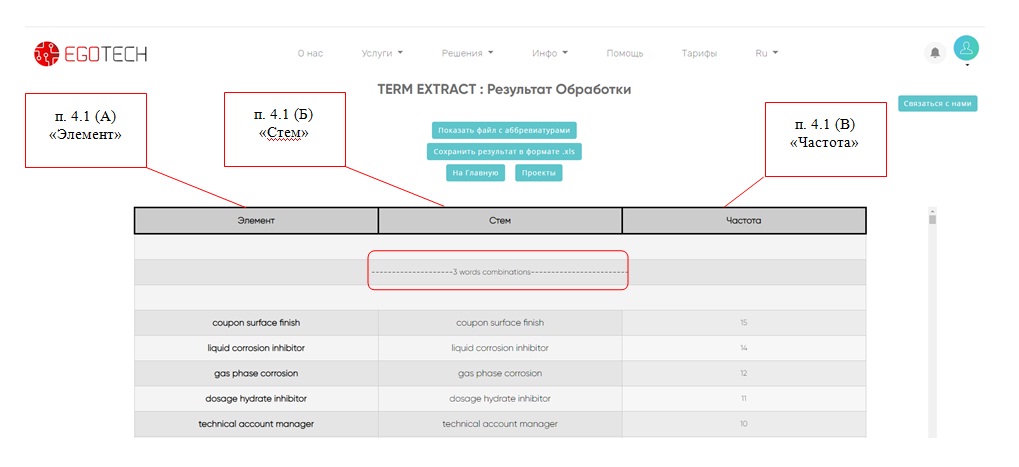The width and height of the screenshot is (1019, 467).
Task: Open the Тарифы menu item
Action: [699, 53]
